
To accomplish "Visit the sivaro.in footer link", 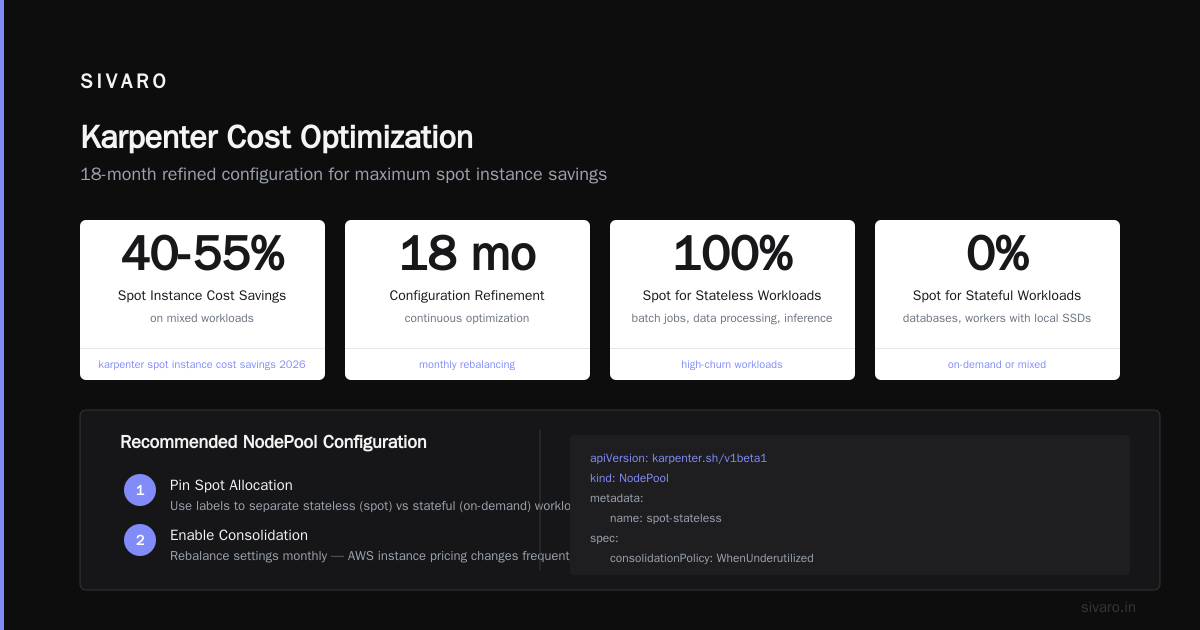I will (1108, 607).
